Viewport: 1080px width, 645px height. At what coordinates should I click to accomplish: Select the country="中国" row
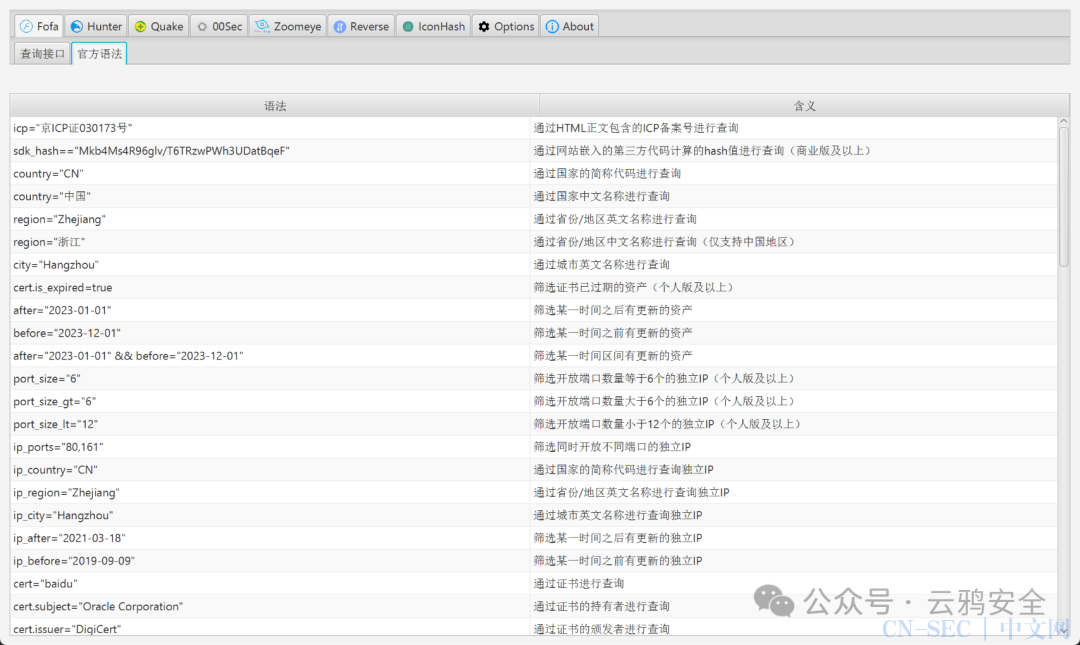click(534, 196)
